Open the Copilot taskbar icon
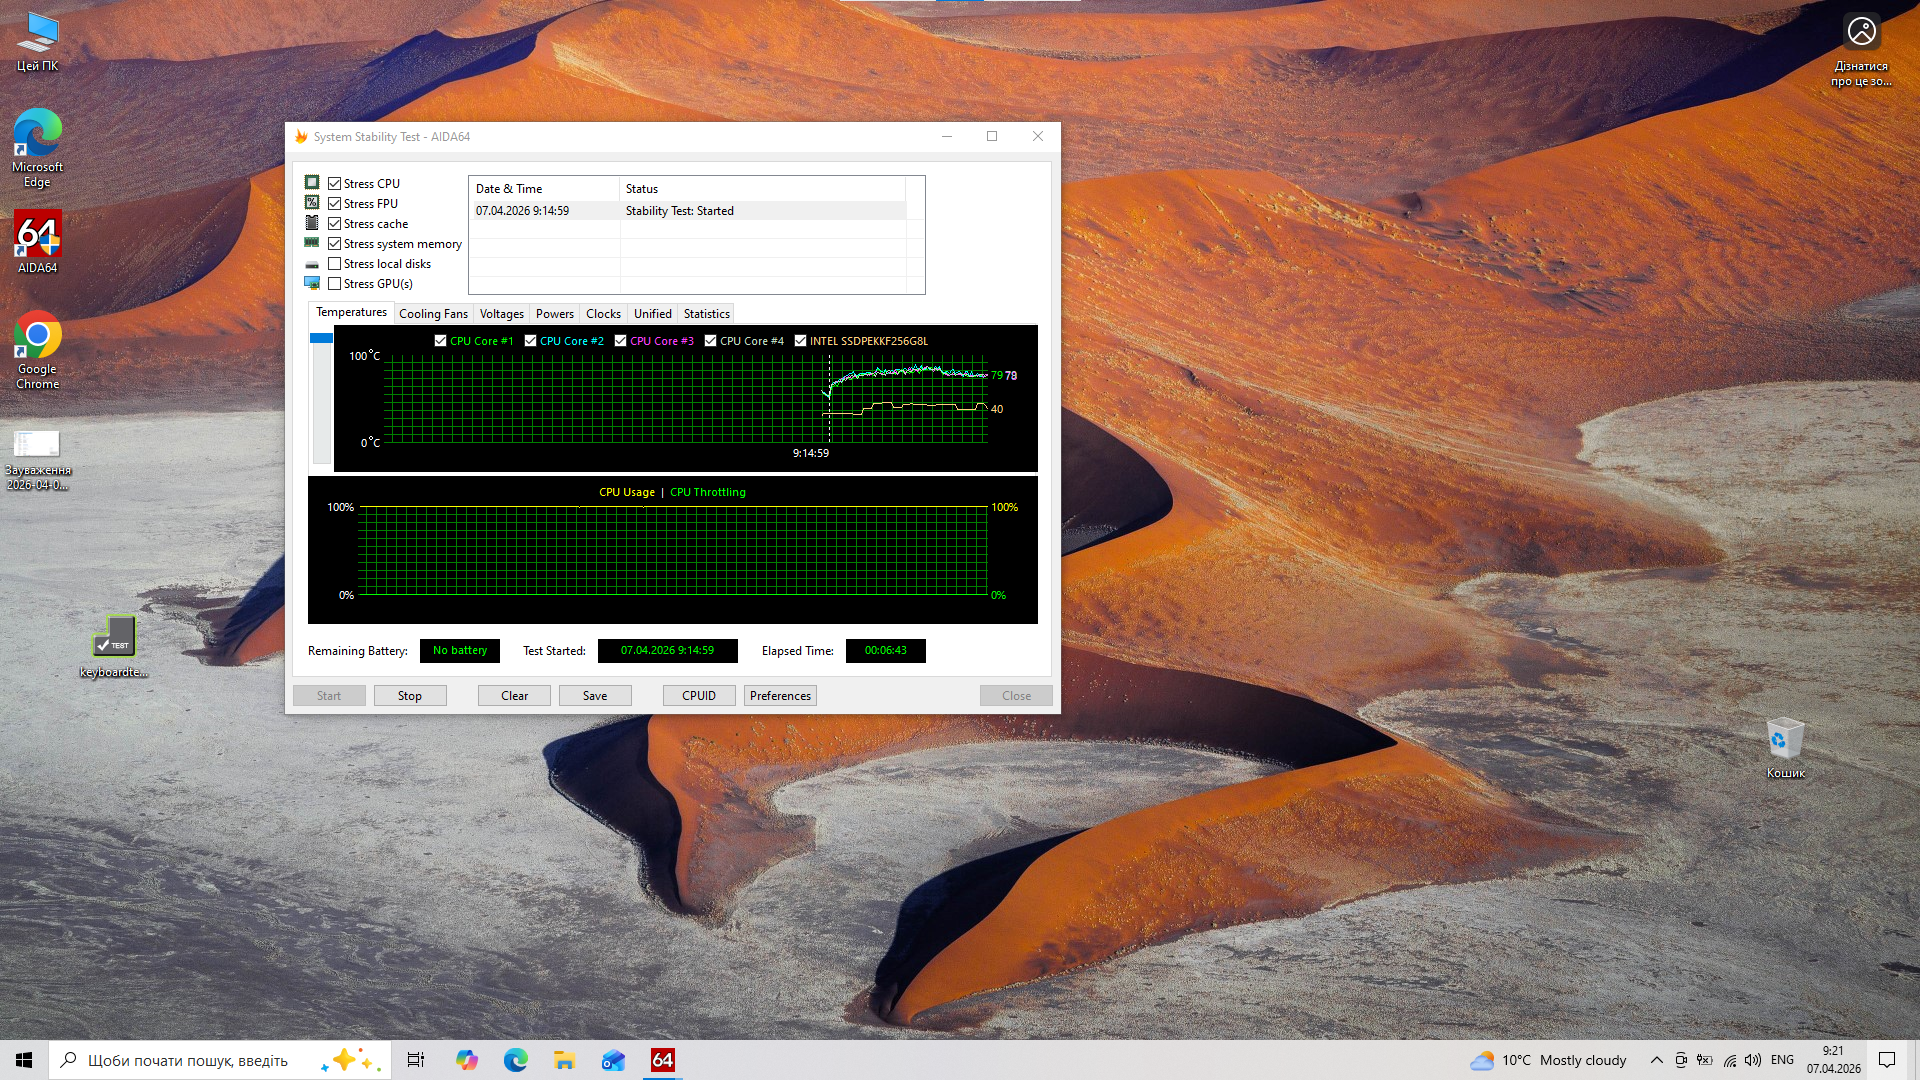Image resolution: width=1920 pixels, height=1080 pixels. pyautogui.click(x=467, y=1060)
